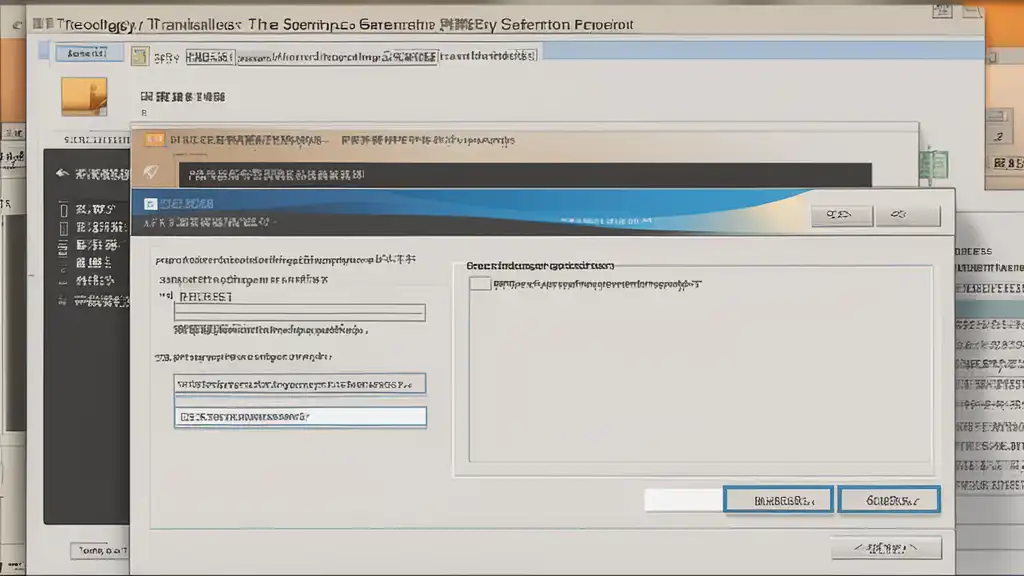
Task: Click the gray button below the dialog at bottom right
Action: (x=886, y=548)
